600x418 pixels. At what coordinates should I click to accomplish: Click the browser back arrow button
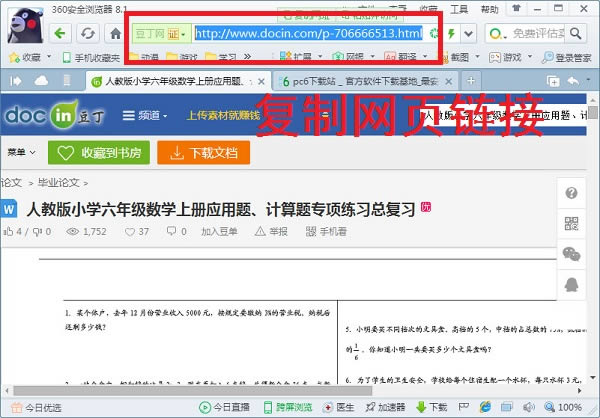coord(61,33)
